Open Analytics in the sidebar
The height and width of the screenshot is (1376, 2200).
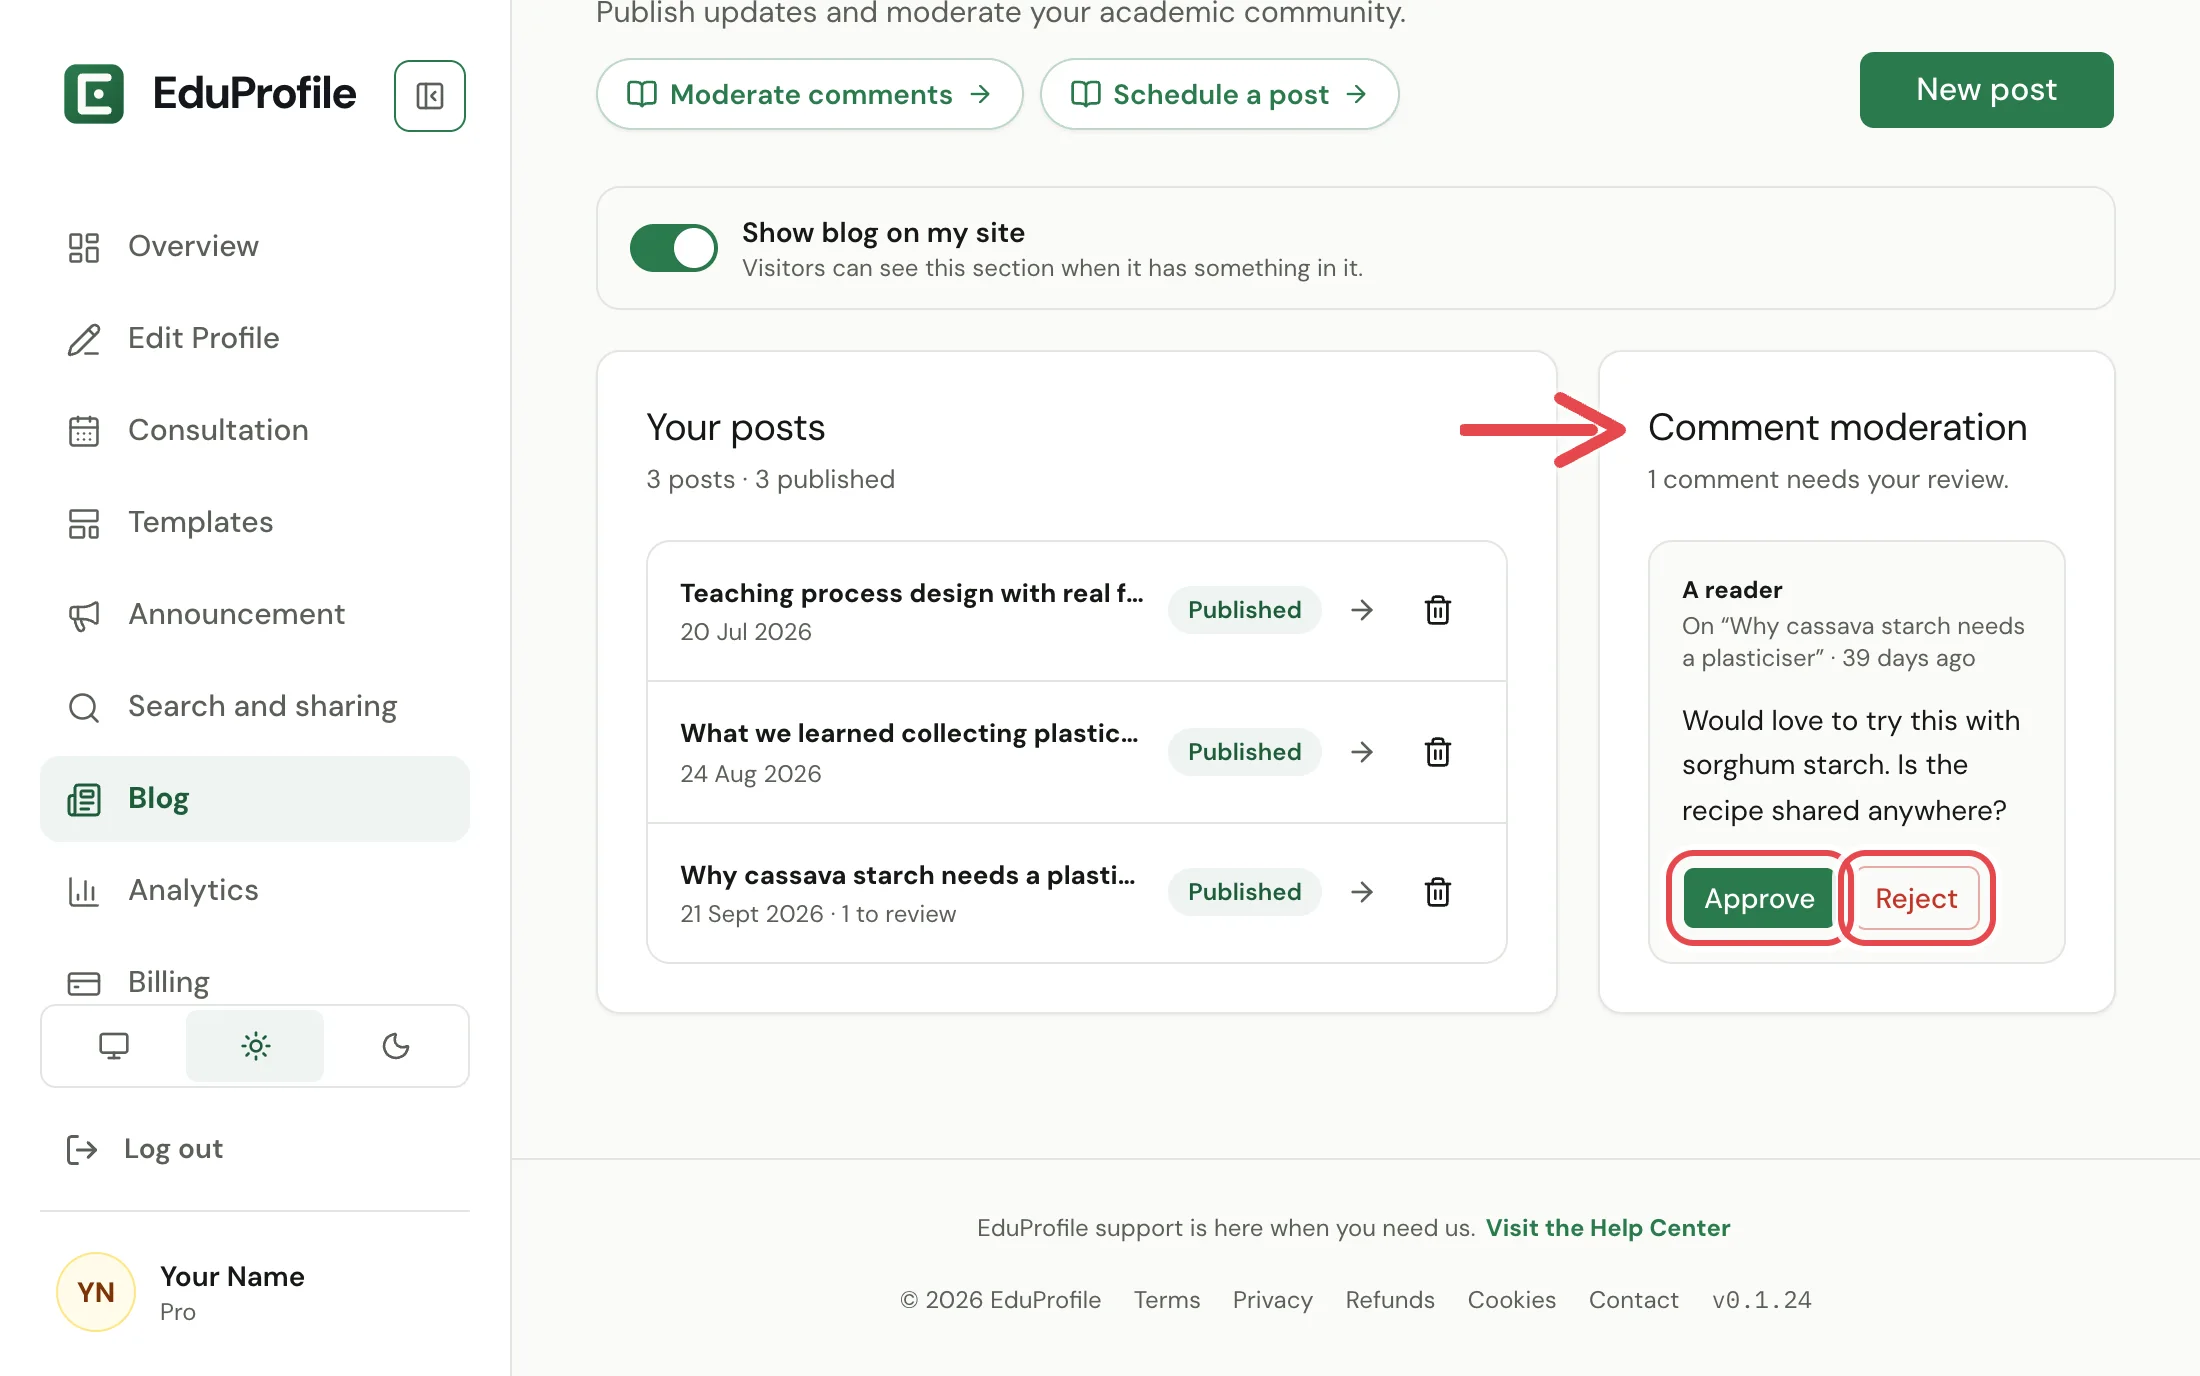coord(255,890)
